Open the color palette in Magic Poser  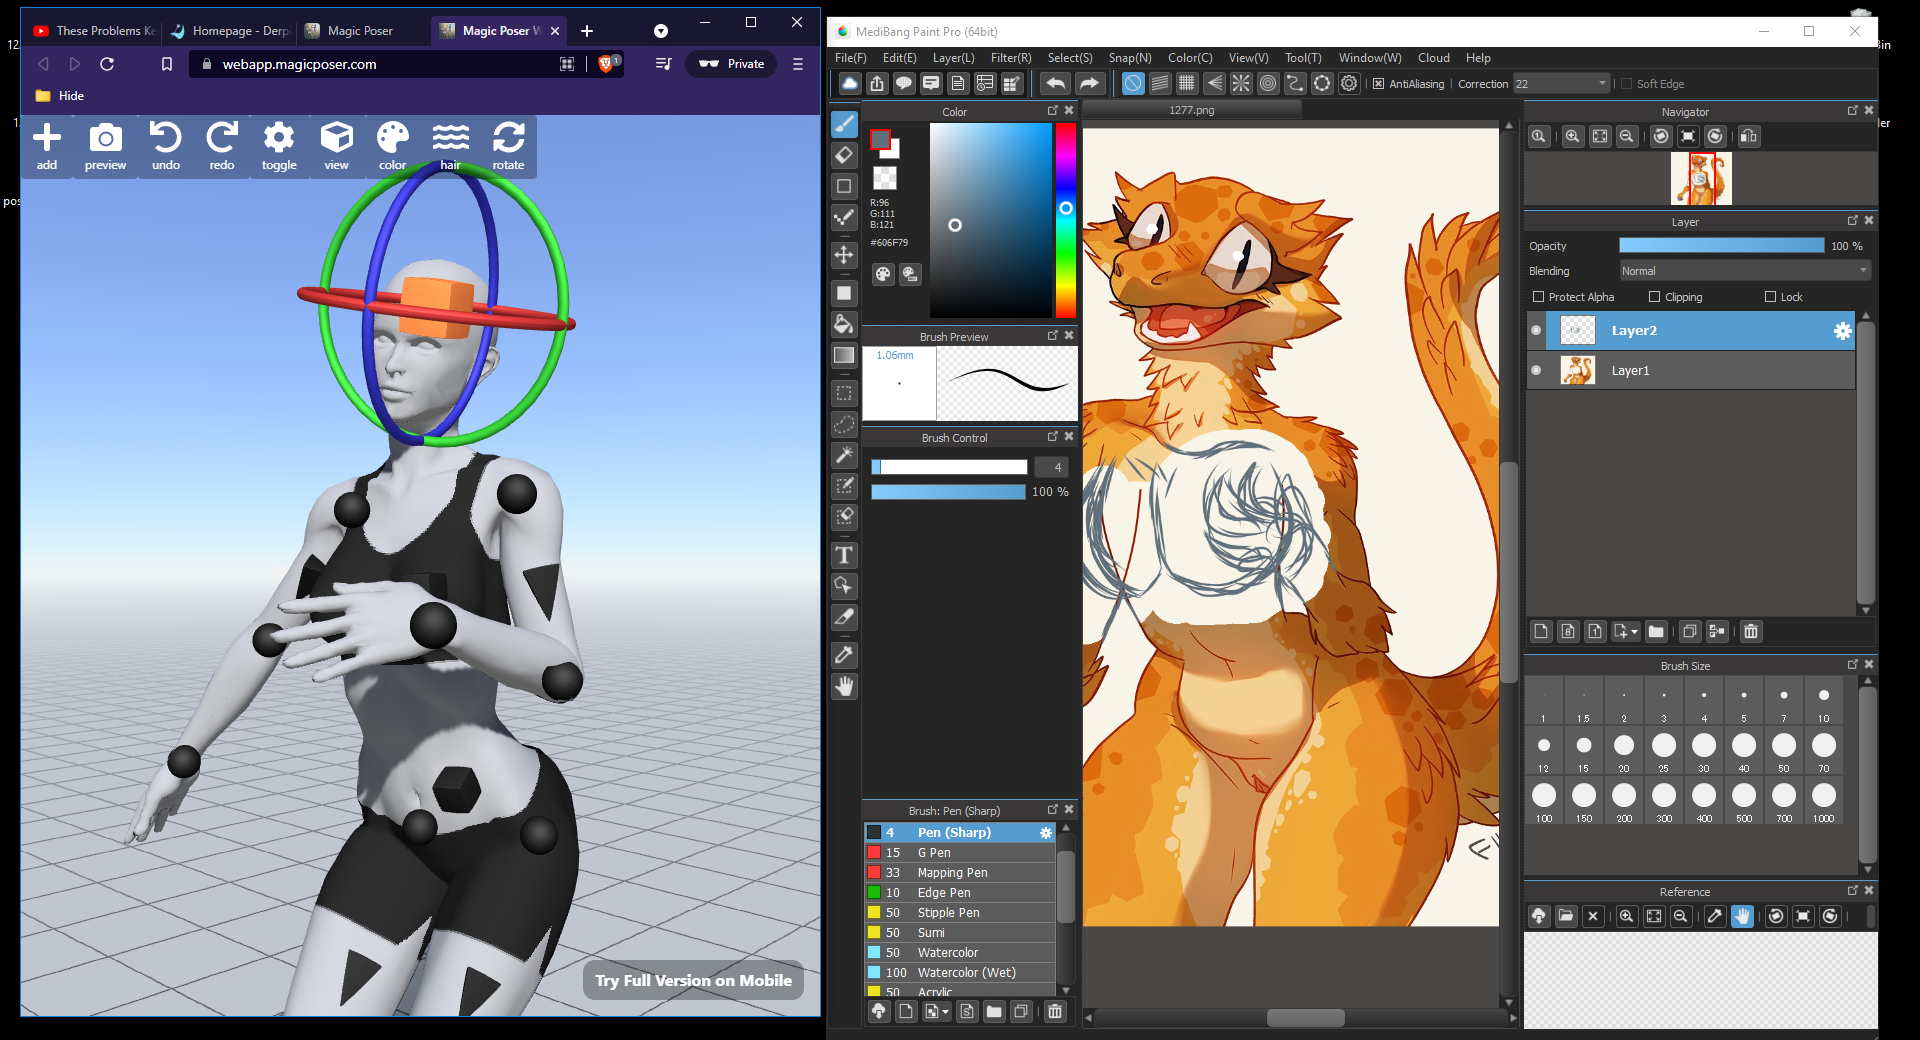tap(392, 146)
